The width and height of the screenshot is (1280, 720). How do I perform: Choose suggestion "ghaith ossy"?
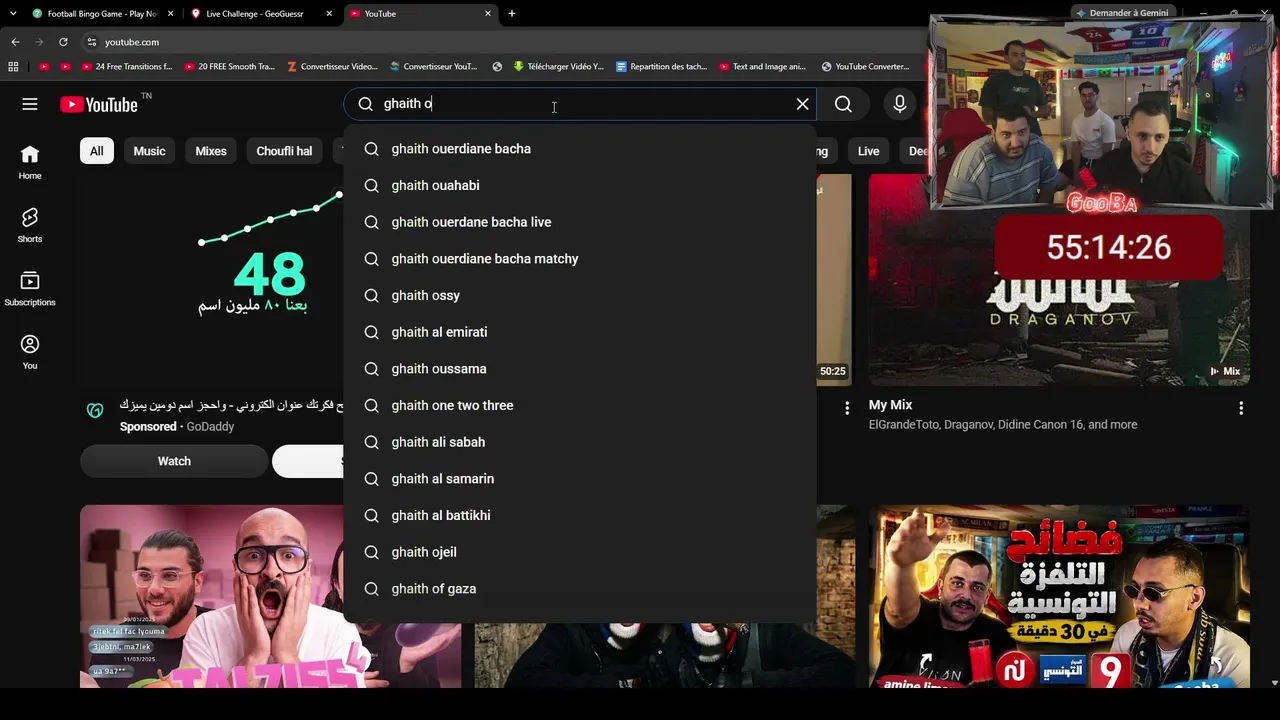(580, 296)
